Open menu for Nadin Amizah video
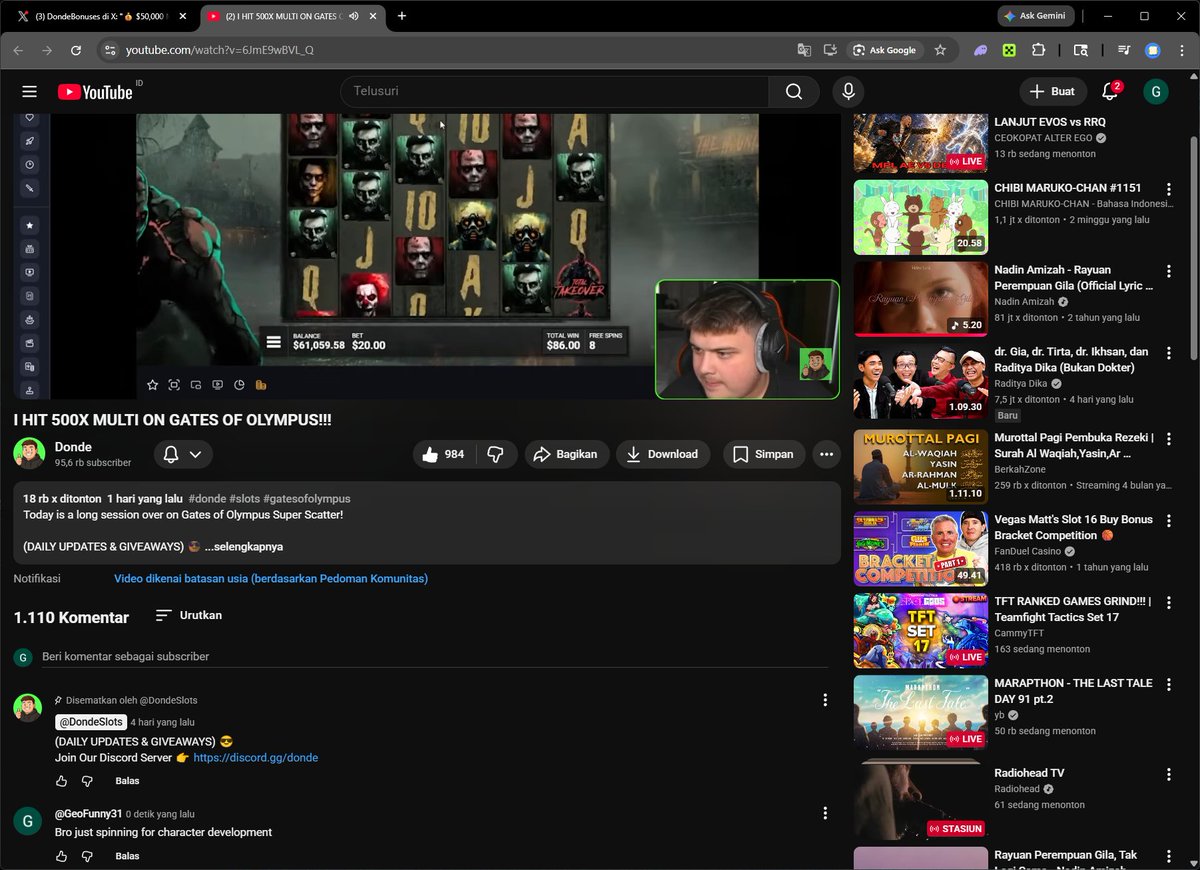 tap(1169, 271)
